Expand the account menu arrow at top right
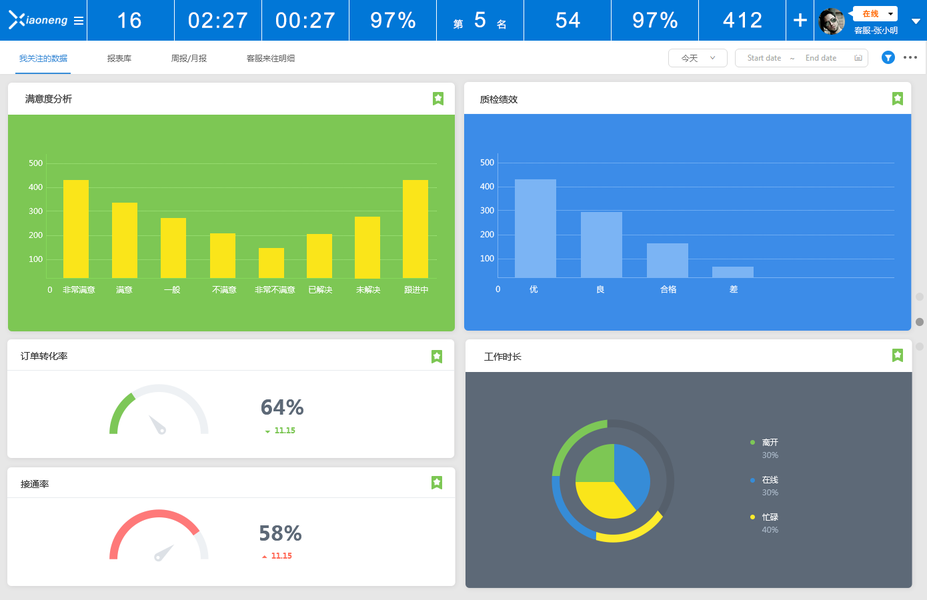927x600 pixels. coord(916,21)
